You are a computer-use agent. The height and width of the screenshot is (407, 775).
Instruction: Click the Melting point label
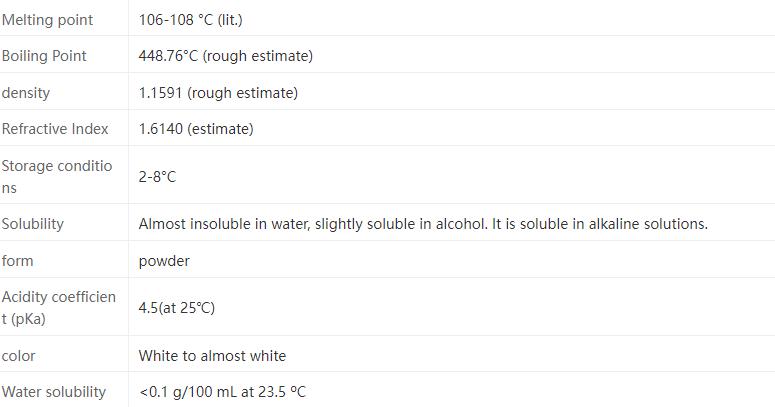(47, 20)
